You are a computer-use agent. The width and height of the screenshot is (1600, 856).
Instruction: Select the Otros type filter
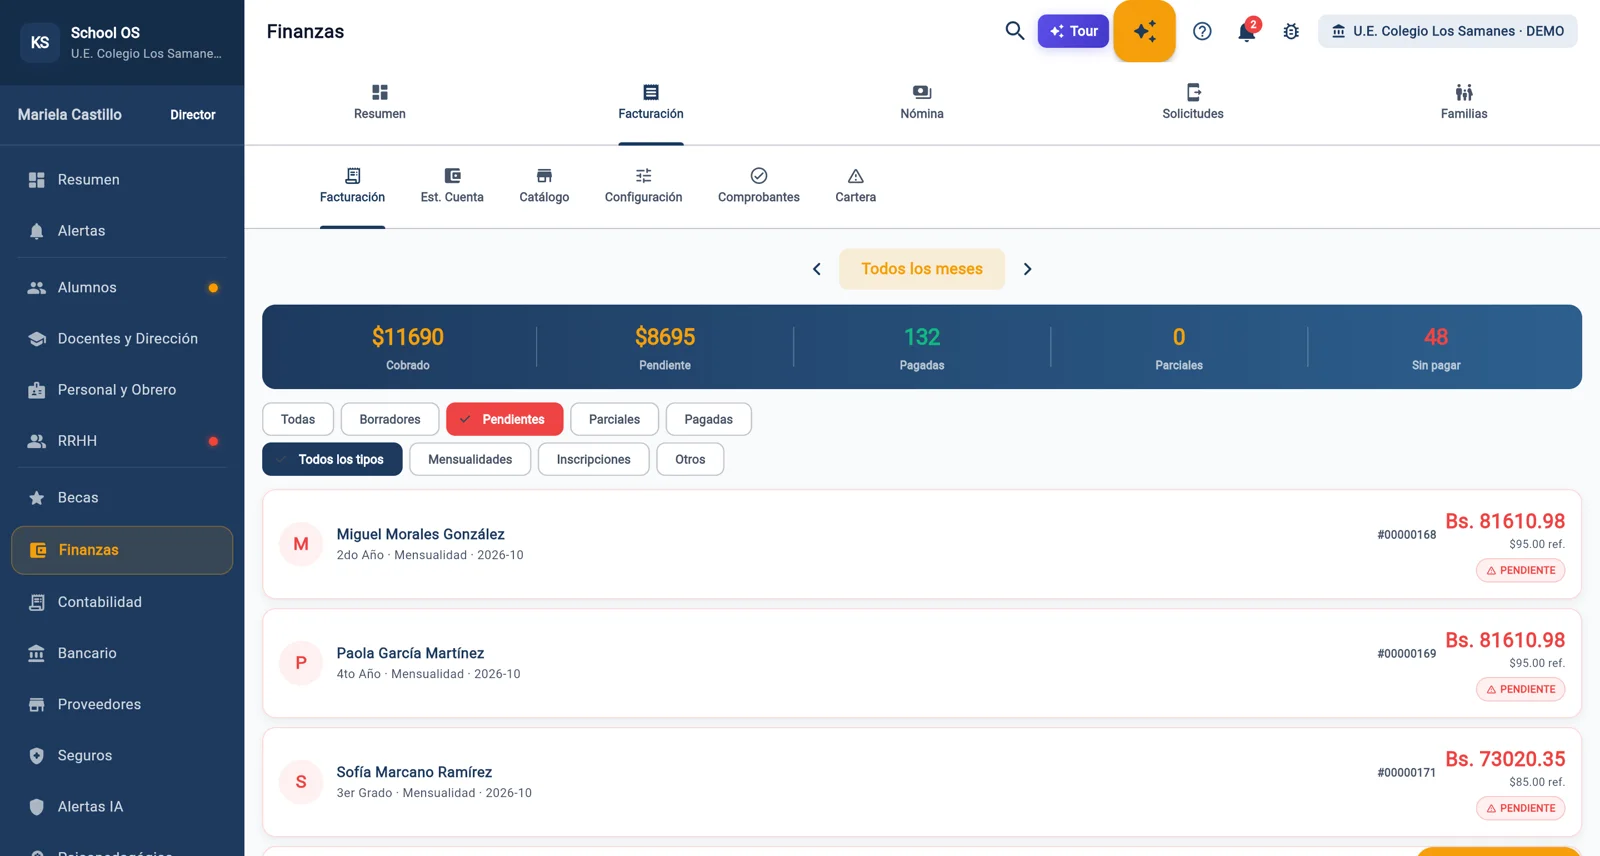(690, 459)
